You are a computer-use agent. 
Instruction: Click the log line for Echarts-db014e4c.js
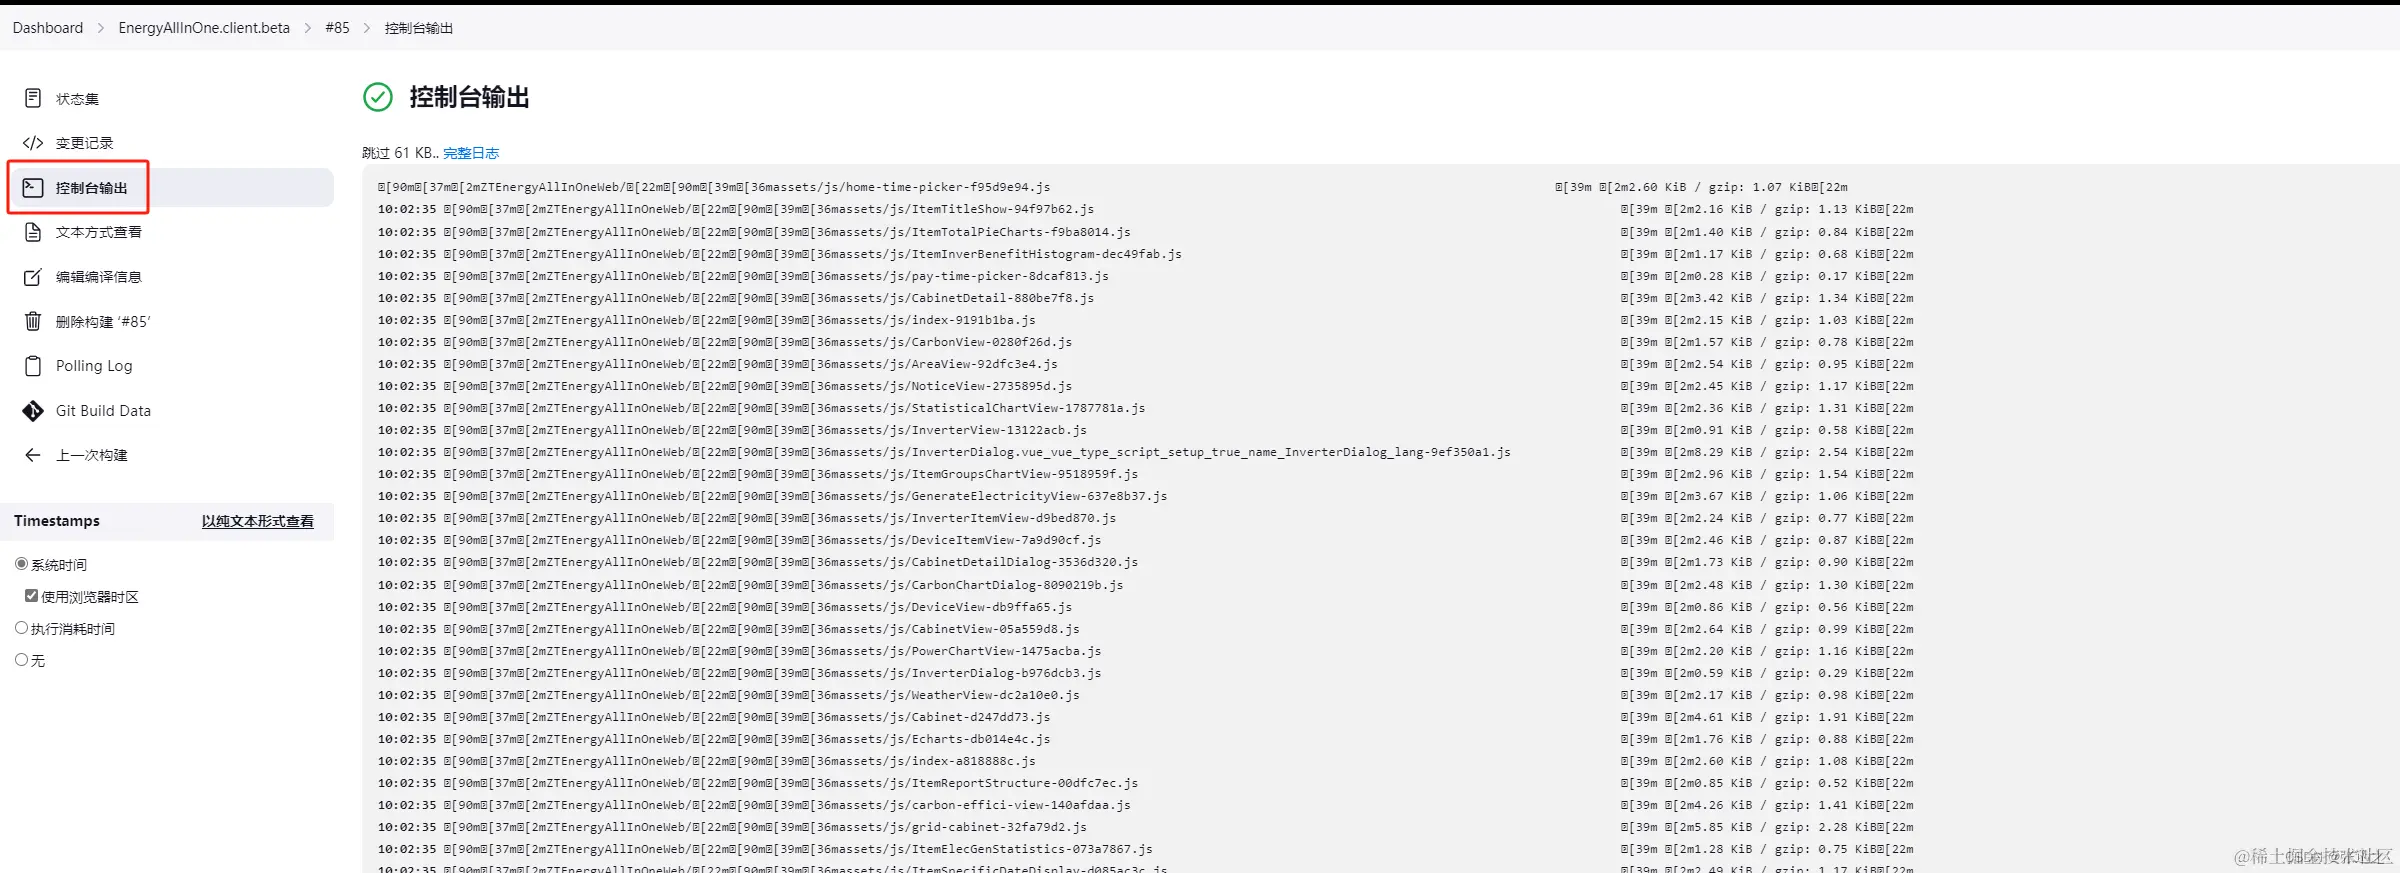tap(1145, 739)
